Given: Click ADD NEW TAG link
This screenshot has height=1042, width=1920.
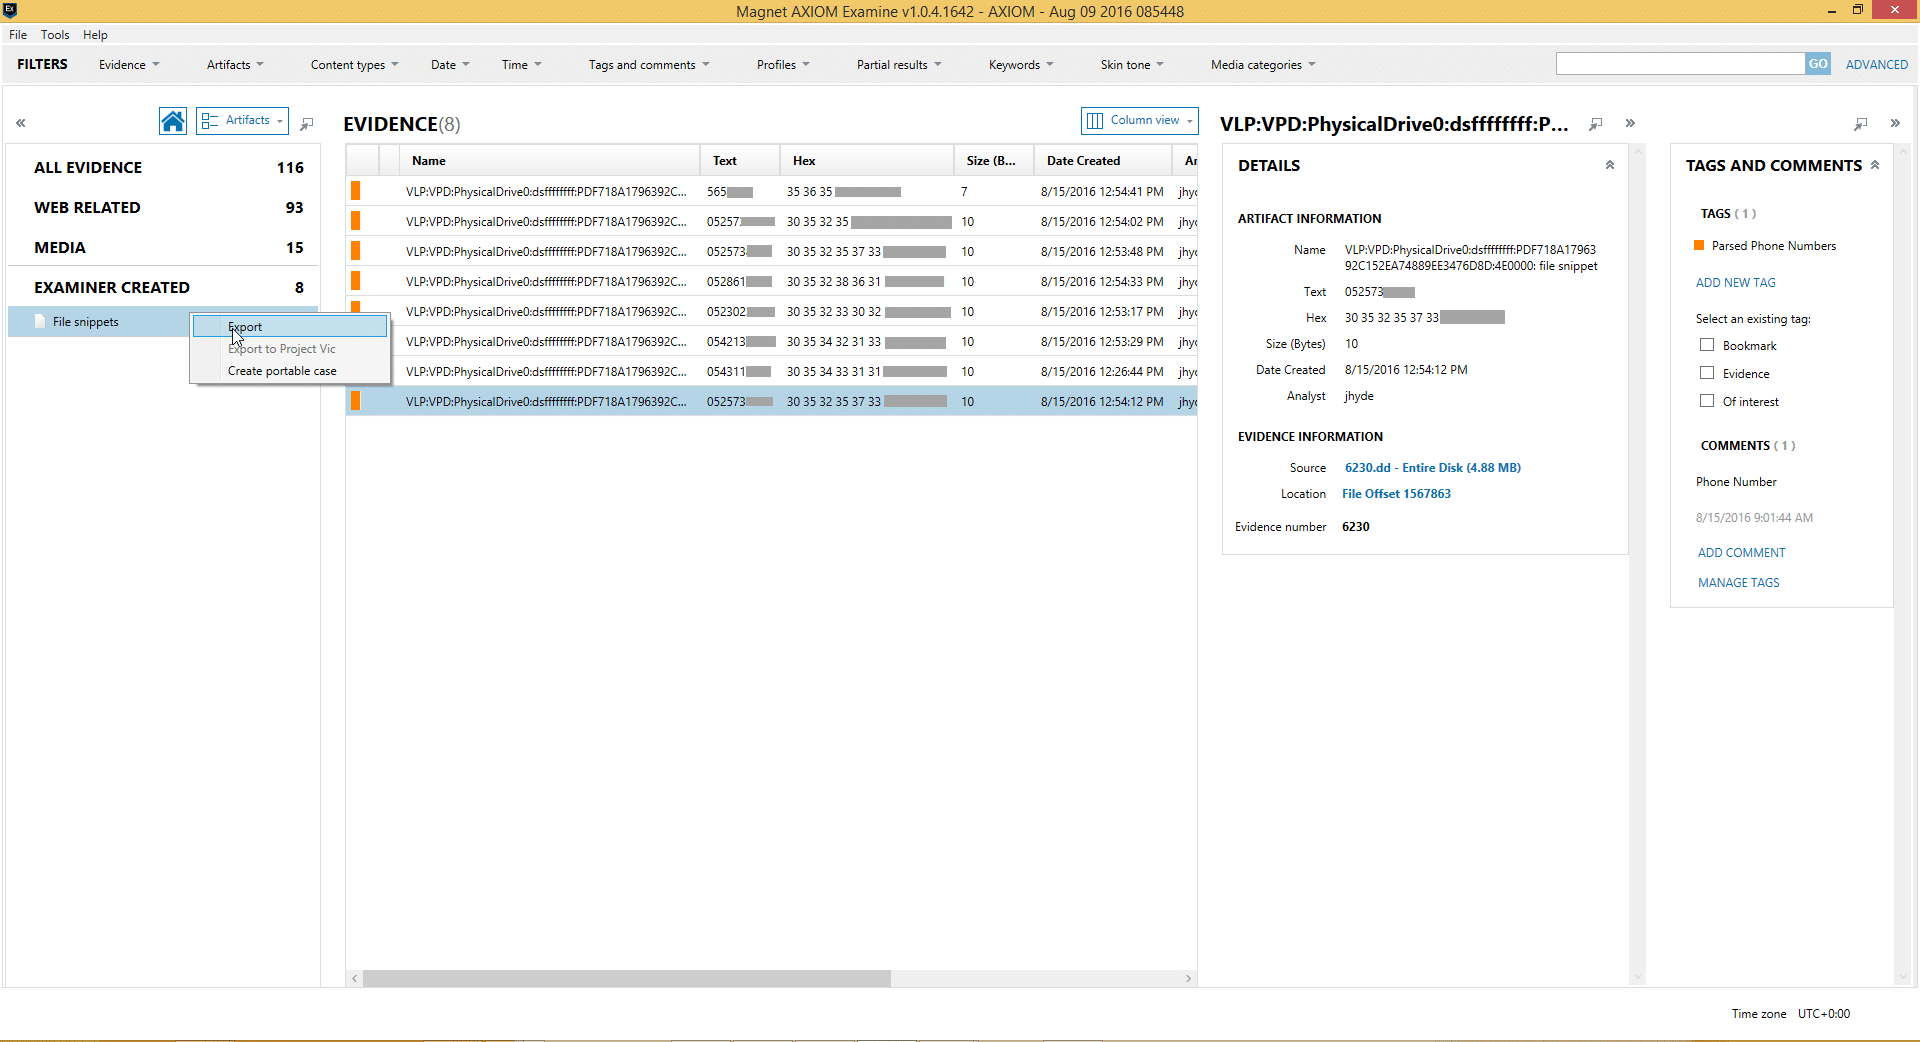Looking at the screenshot, I should click(x=1735, y=283).
